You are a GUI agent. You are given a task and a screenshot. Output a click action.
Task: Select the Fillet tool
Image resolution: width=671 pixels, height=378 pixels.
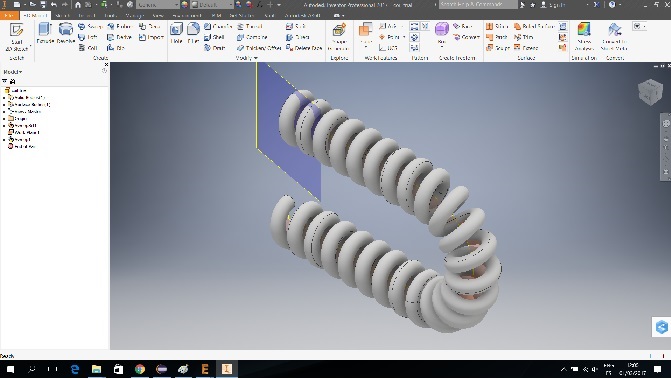point(193,33)
